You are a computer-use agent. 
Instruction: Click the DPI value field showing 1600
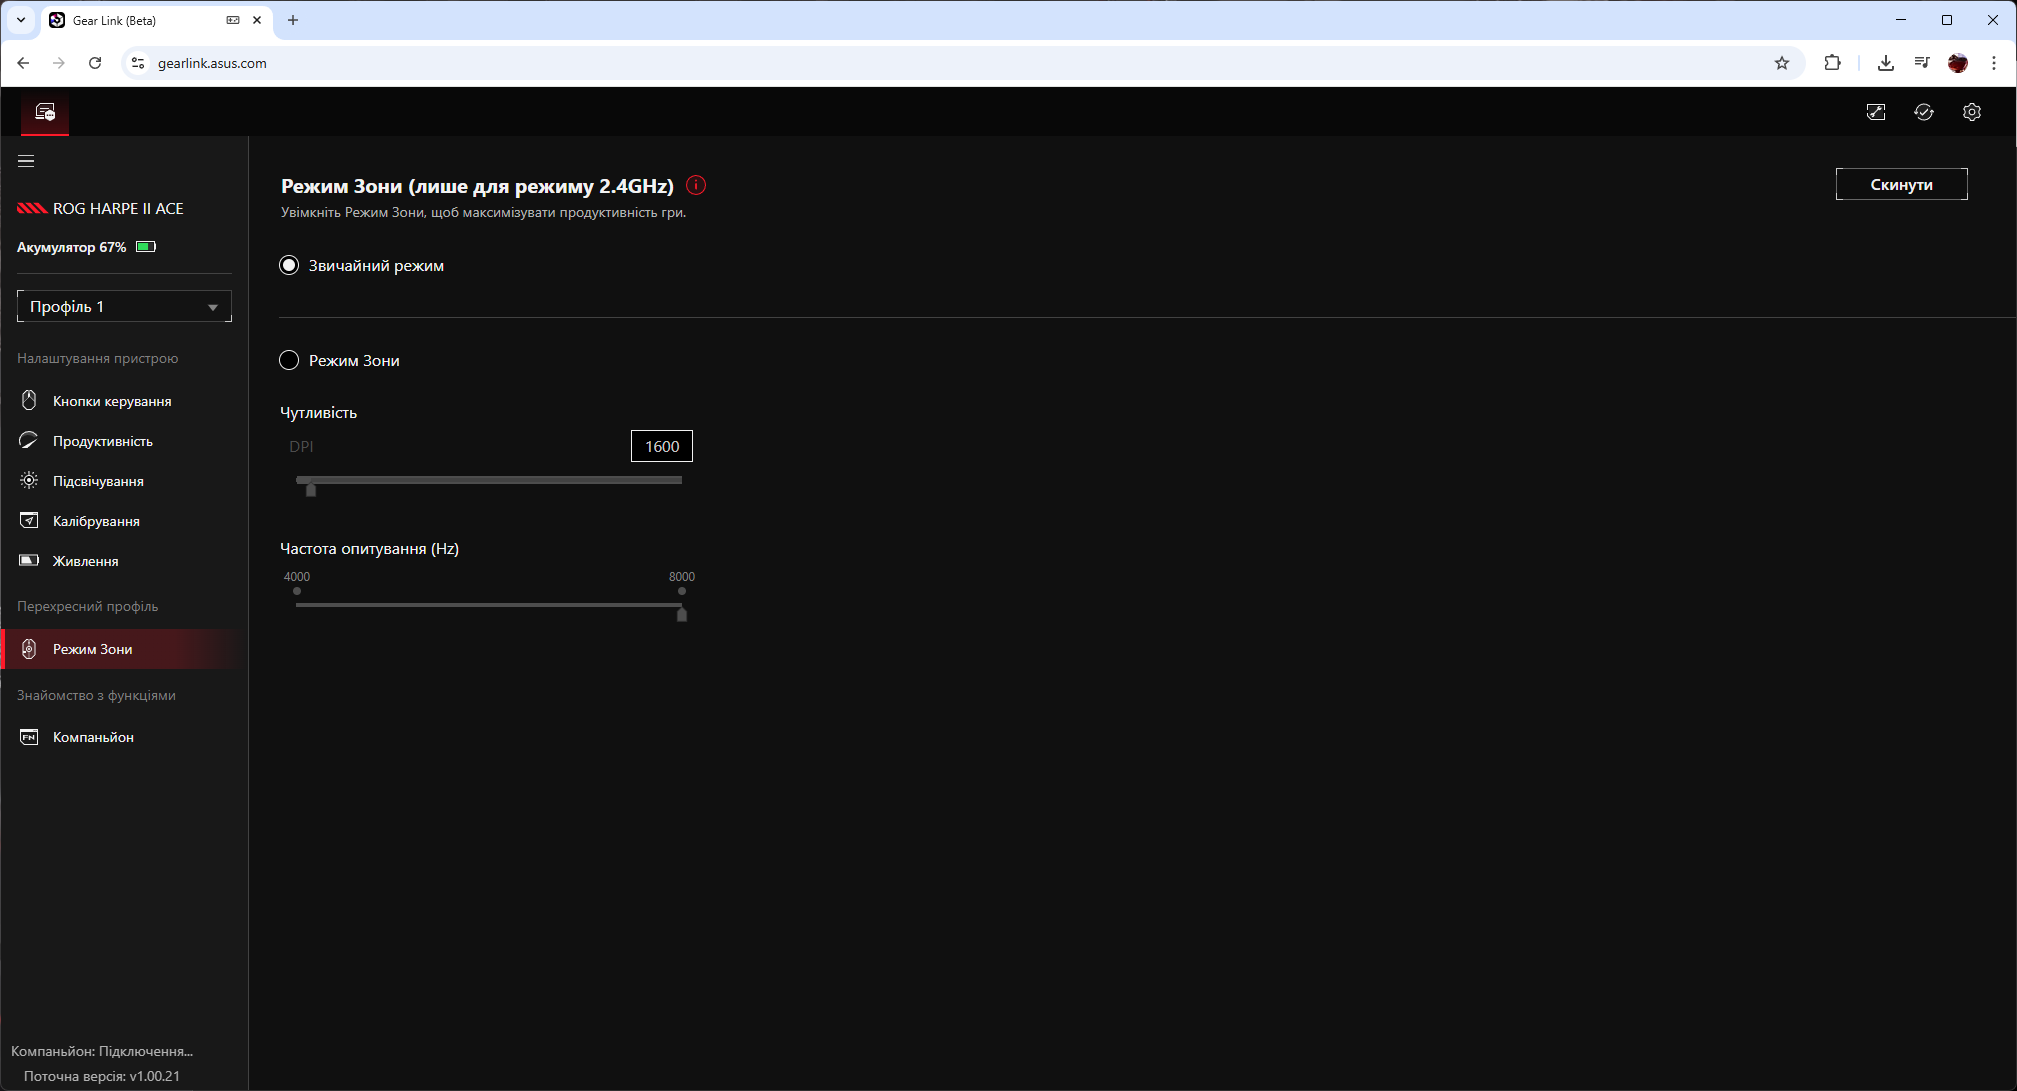(x=661, y=446)
